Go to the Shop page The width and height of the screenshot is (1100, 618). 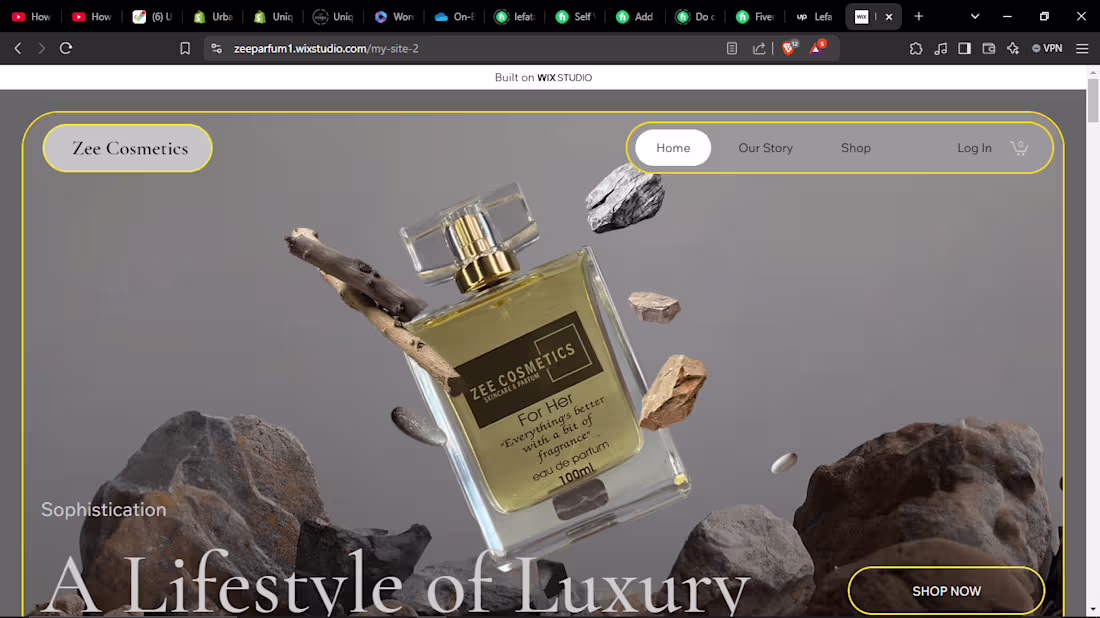tap(856, 148)
